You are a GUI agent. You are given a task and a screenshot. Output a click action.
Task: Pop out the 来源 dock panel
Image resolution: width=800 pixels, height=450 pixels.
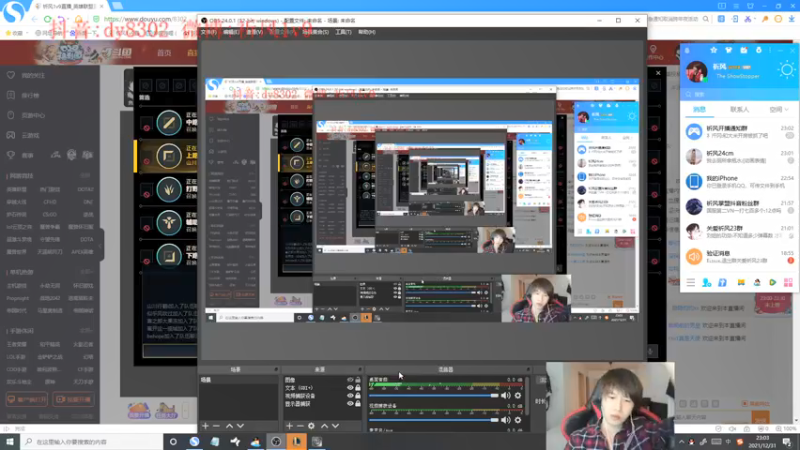tap(360, 369)
